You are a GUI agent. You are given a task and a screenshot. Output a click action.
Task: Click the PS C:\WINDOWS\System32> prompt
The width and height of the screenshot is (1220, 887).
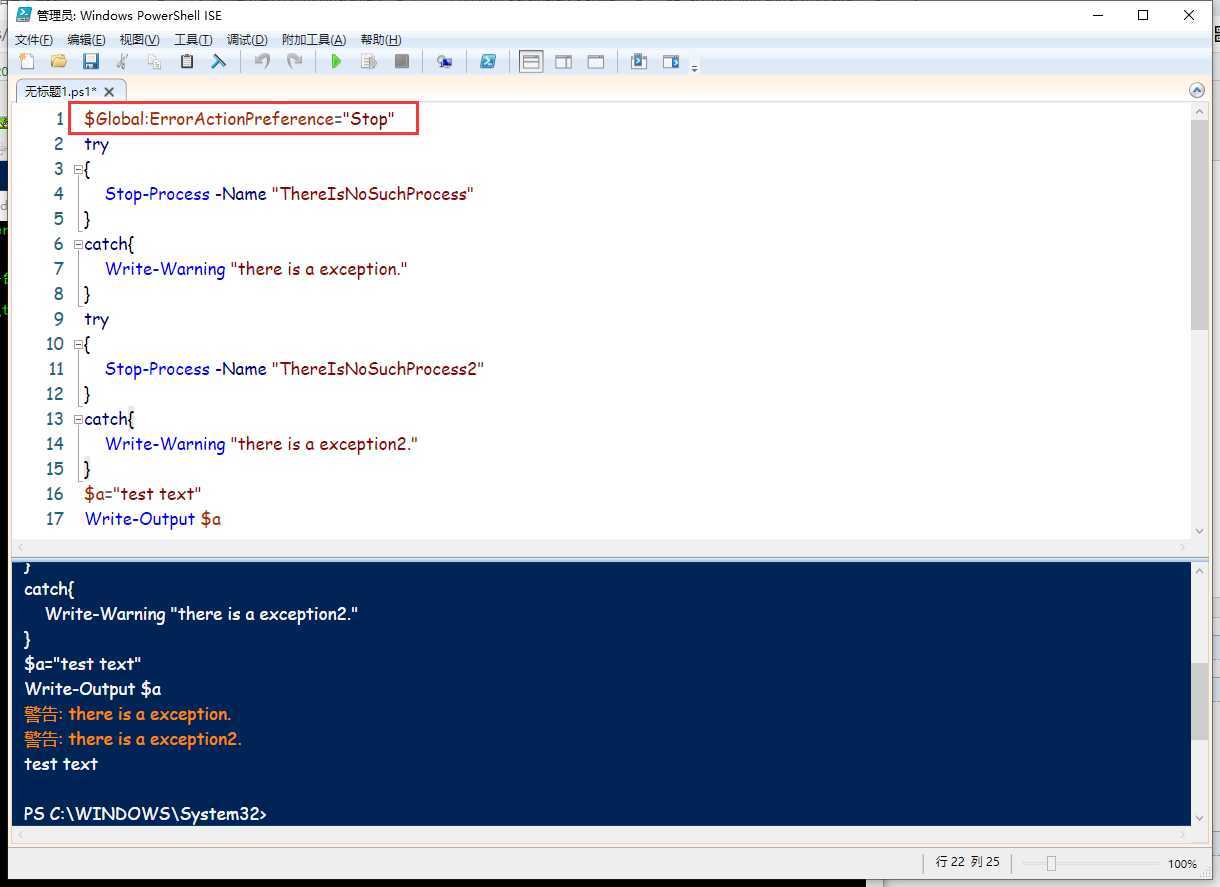[145, 814]
